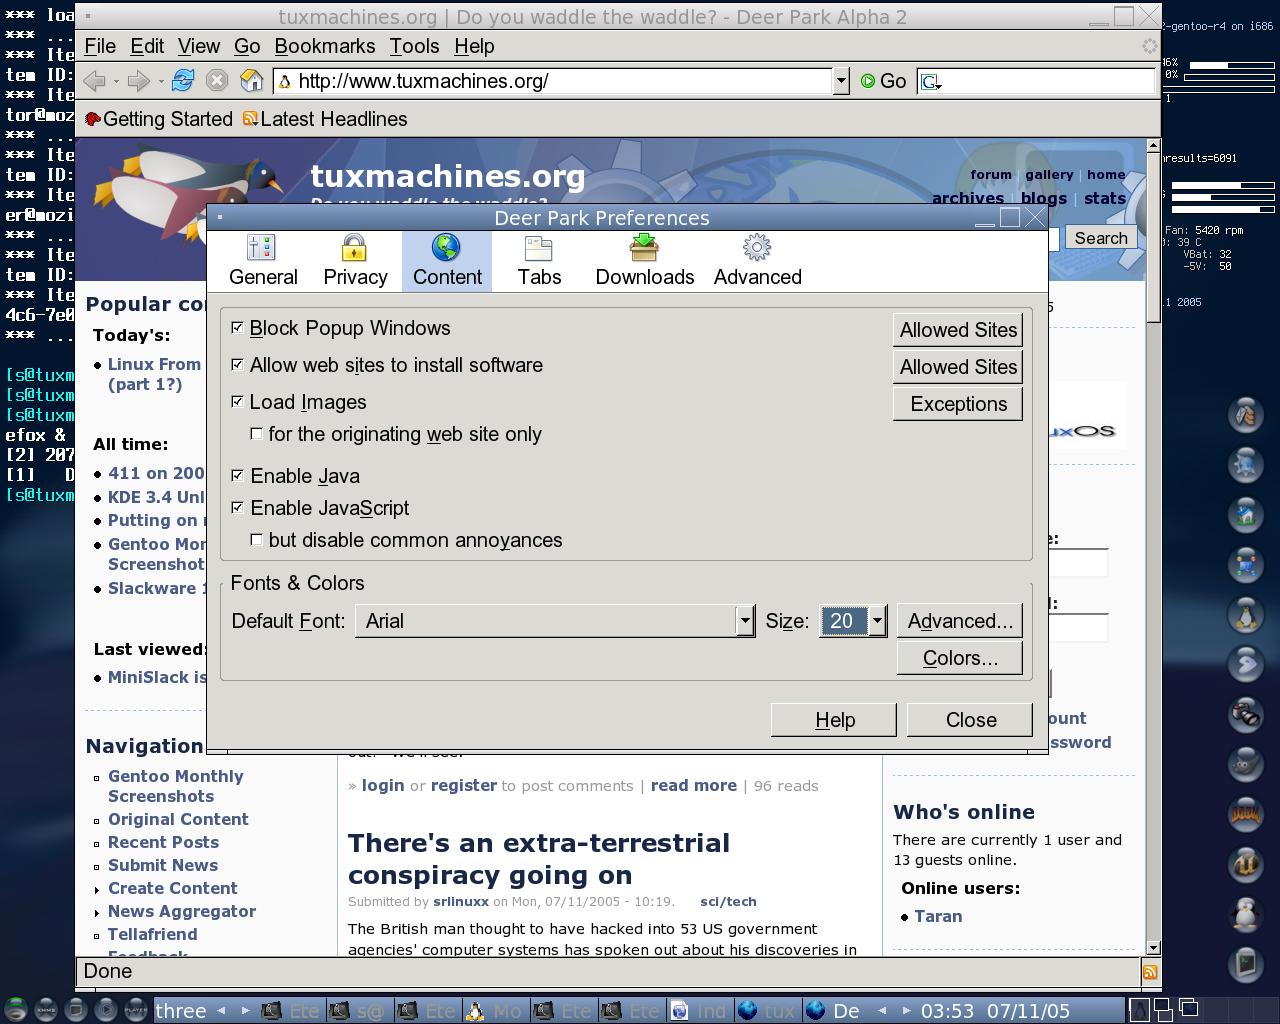1280x1024 pixels.
Task: Toggle the Enable Java checkbox
Action: click(x=237, y=476)
